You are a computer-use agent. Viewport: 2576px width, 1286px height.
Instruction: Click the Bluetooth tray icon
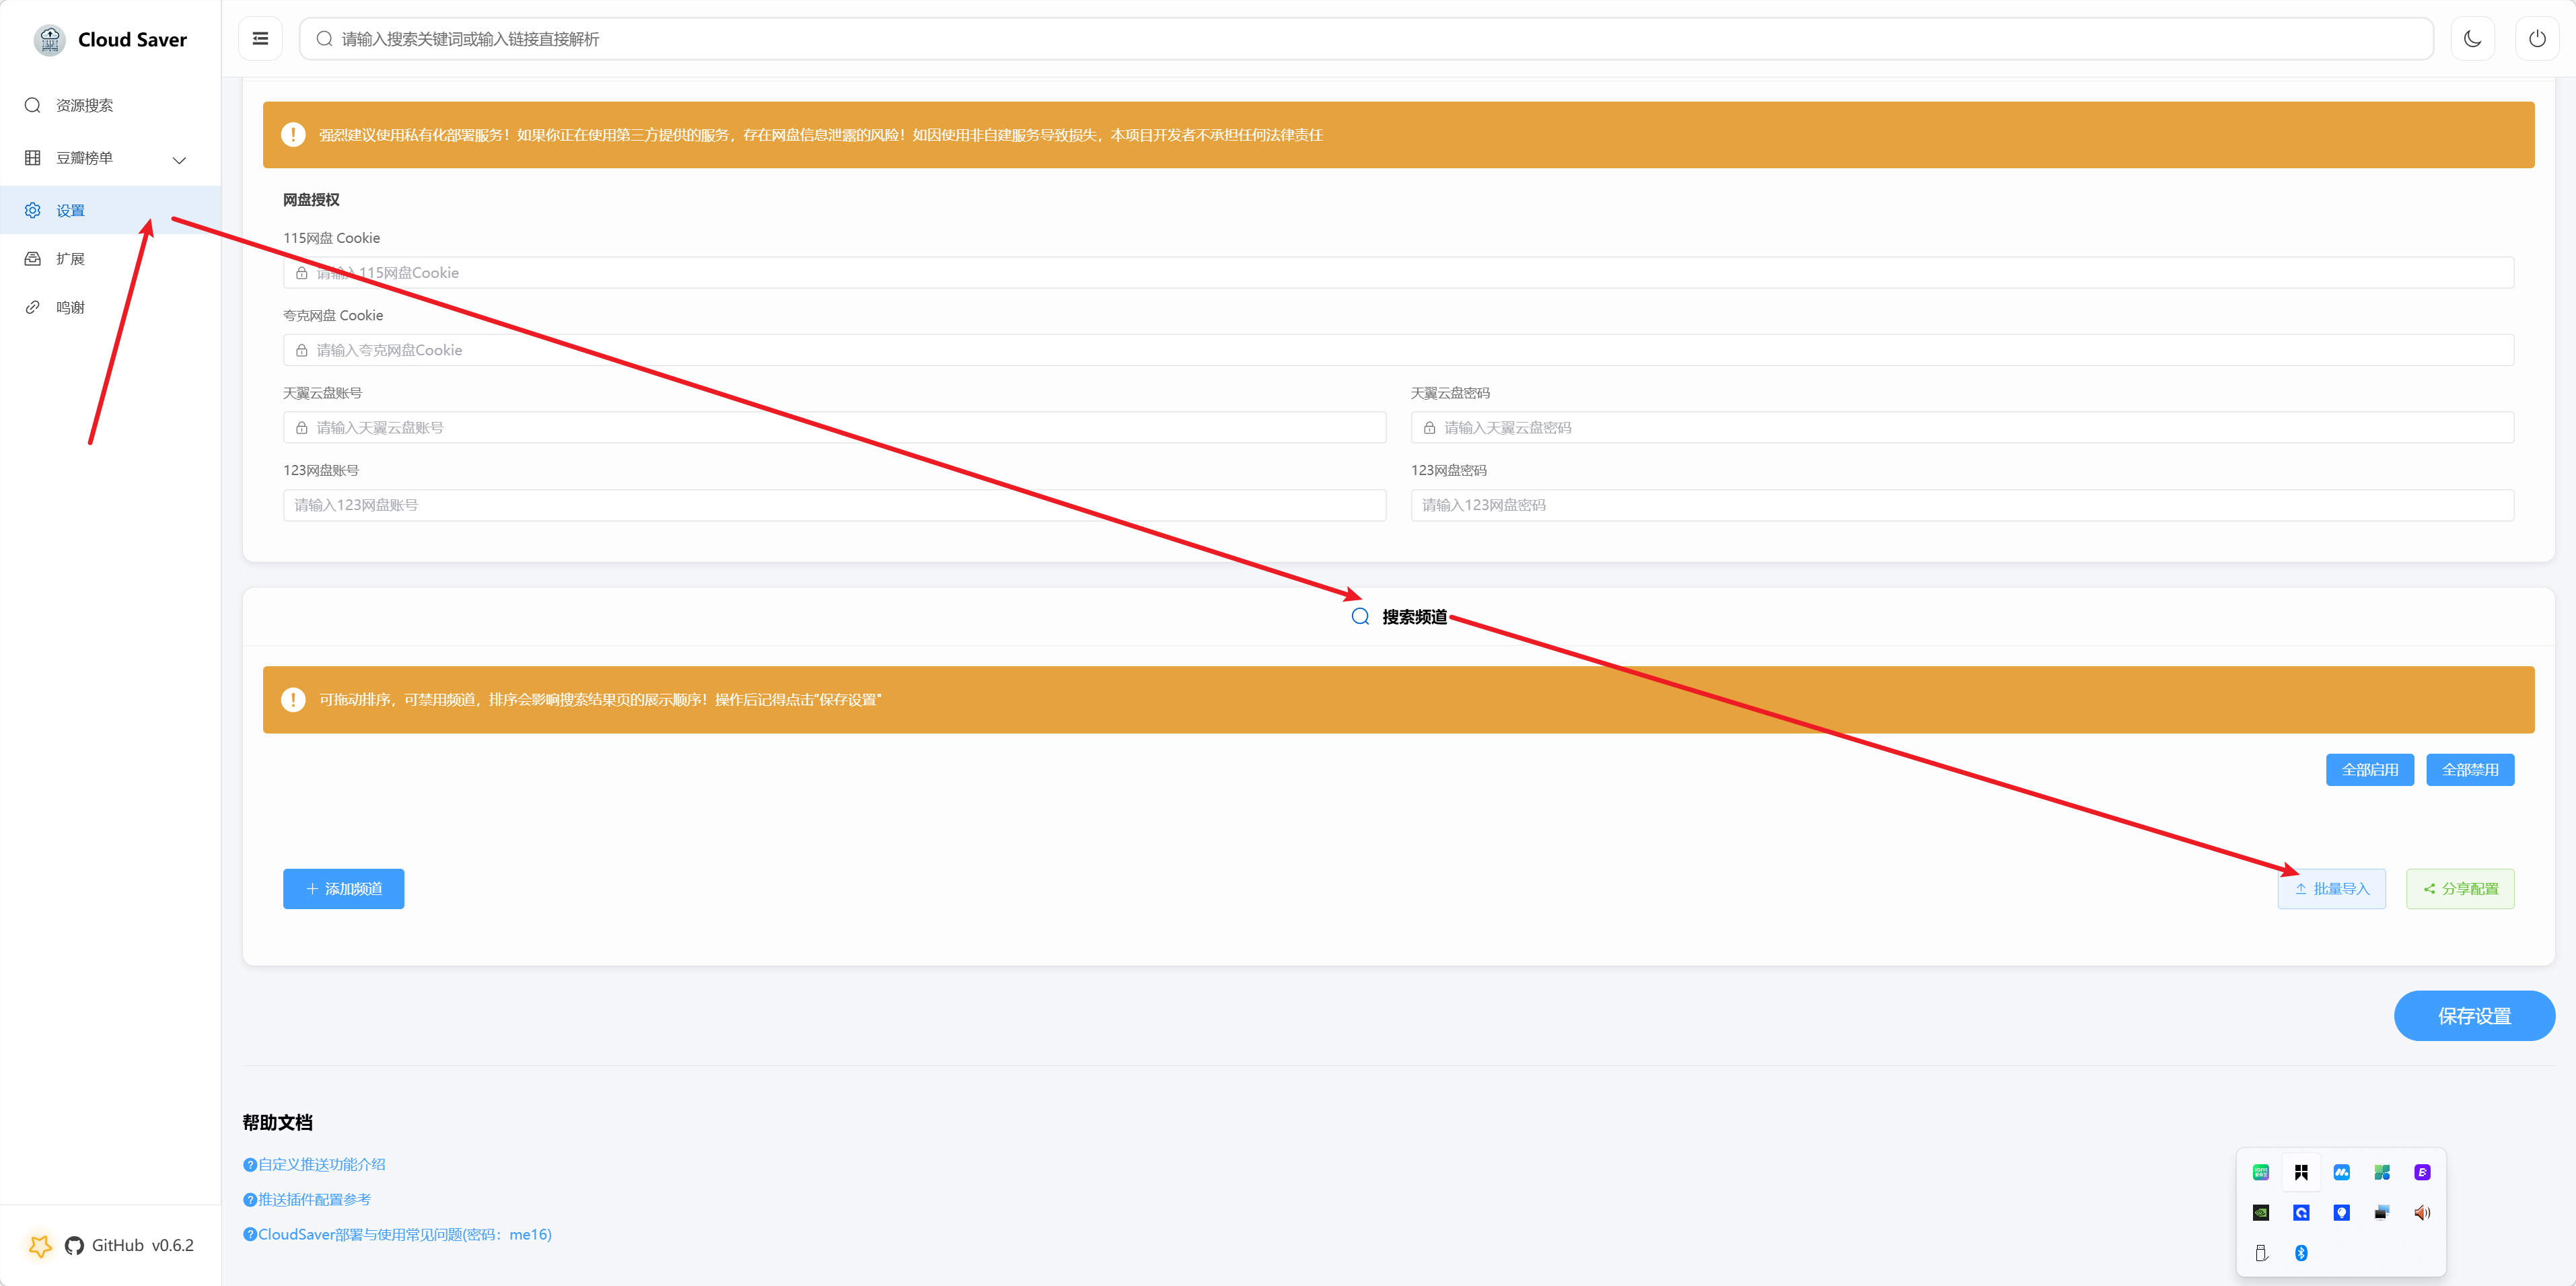pos(2300,1253)
